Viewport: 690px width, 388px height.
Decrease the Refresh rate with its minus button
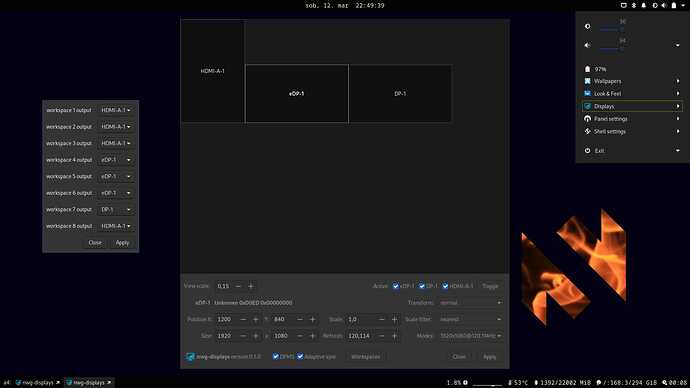(x=382, y=336)
